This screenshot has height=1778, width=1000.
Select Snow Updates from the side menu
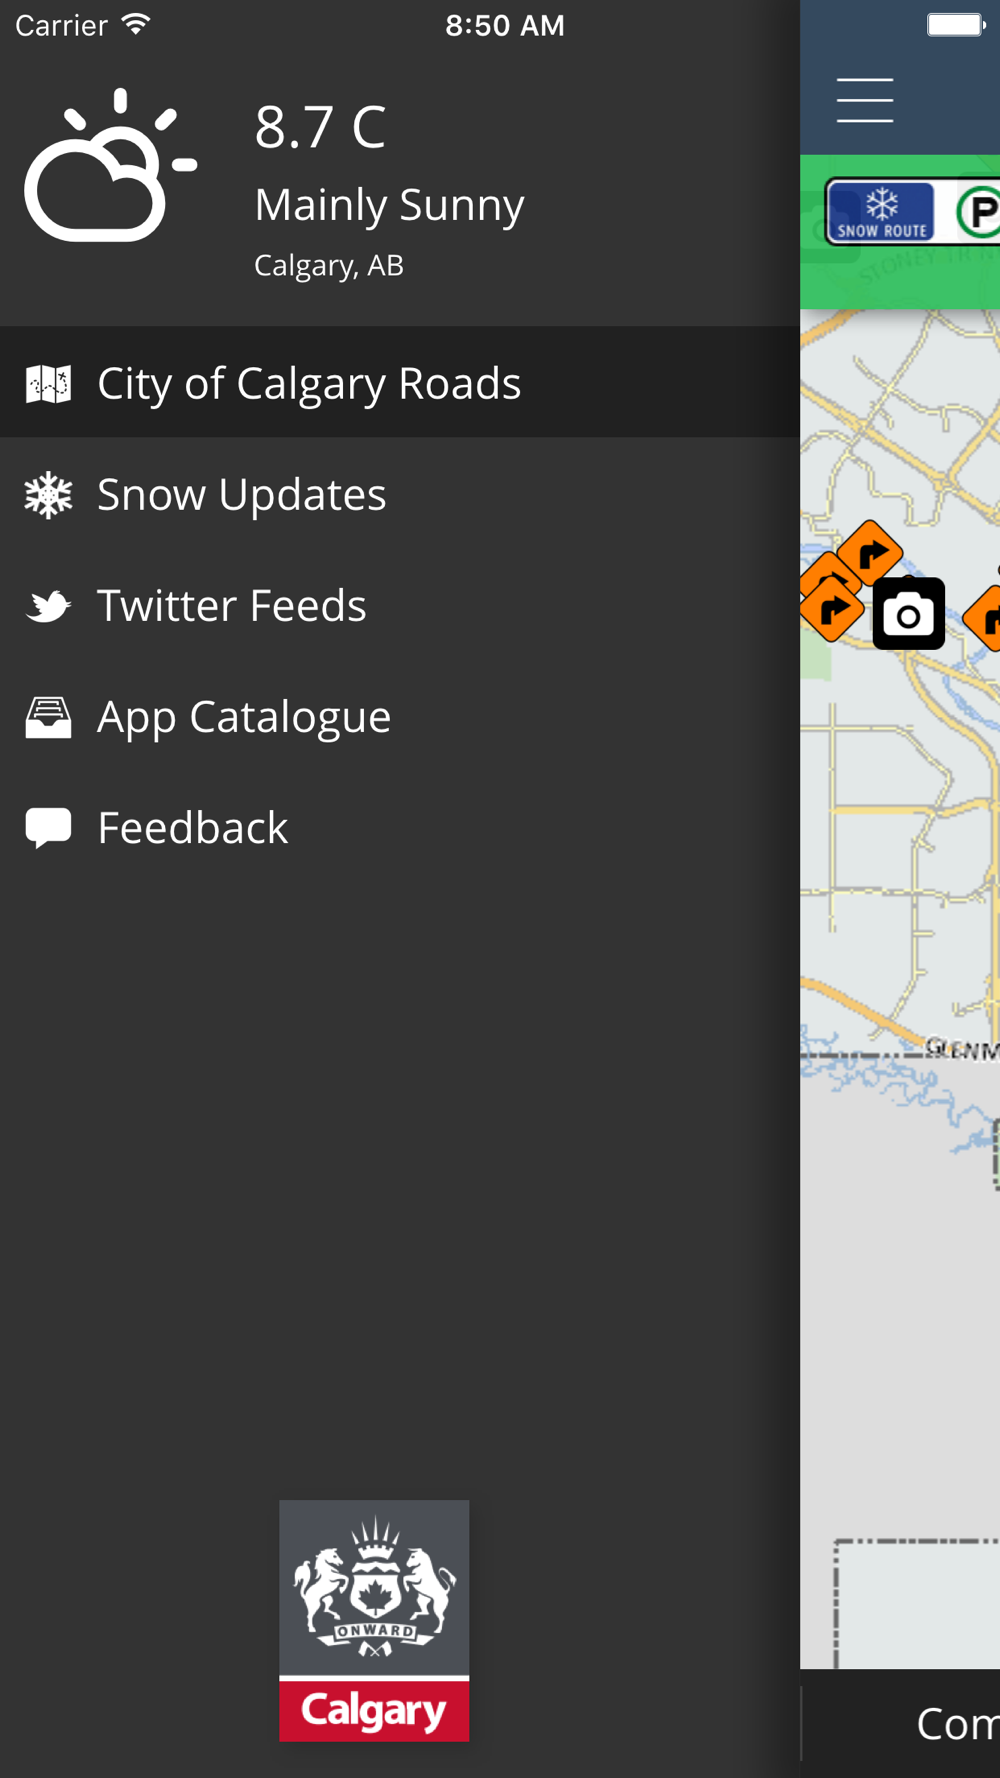point(400,494)
